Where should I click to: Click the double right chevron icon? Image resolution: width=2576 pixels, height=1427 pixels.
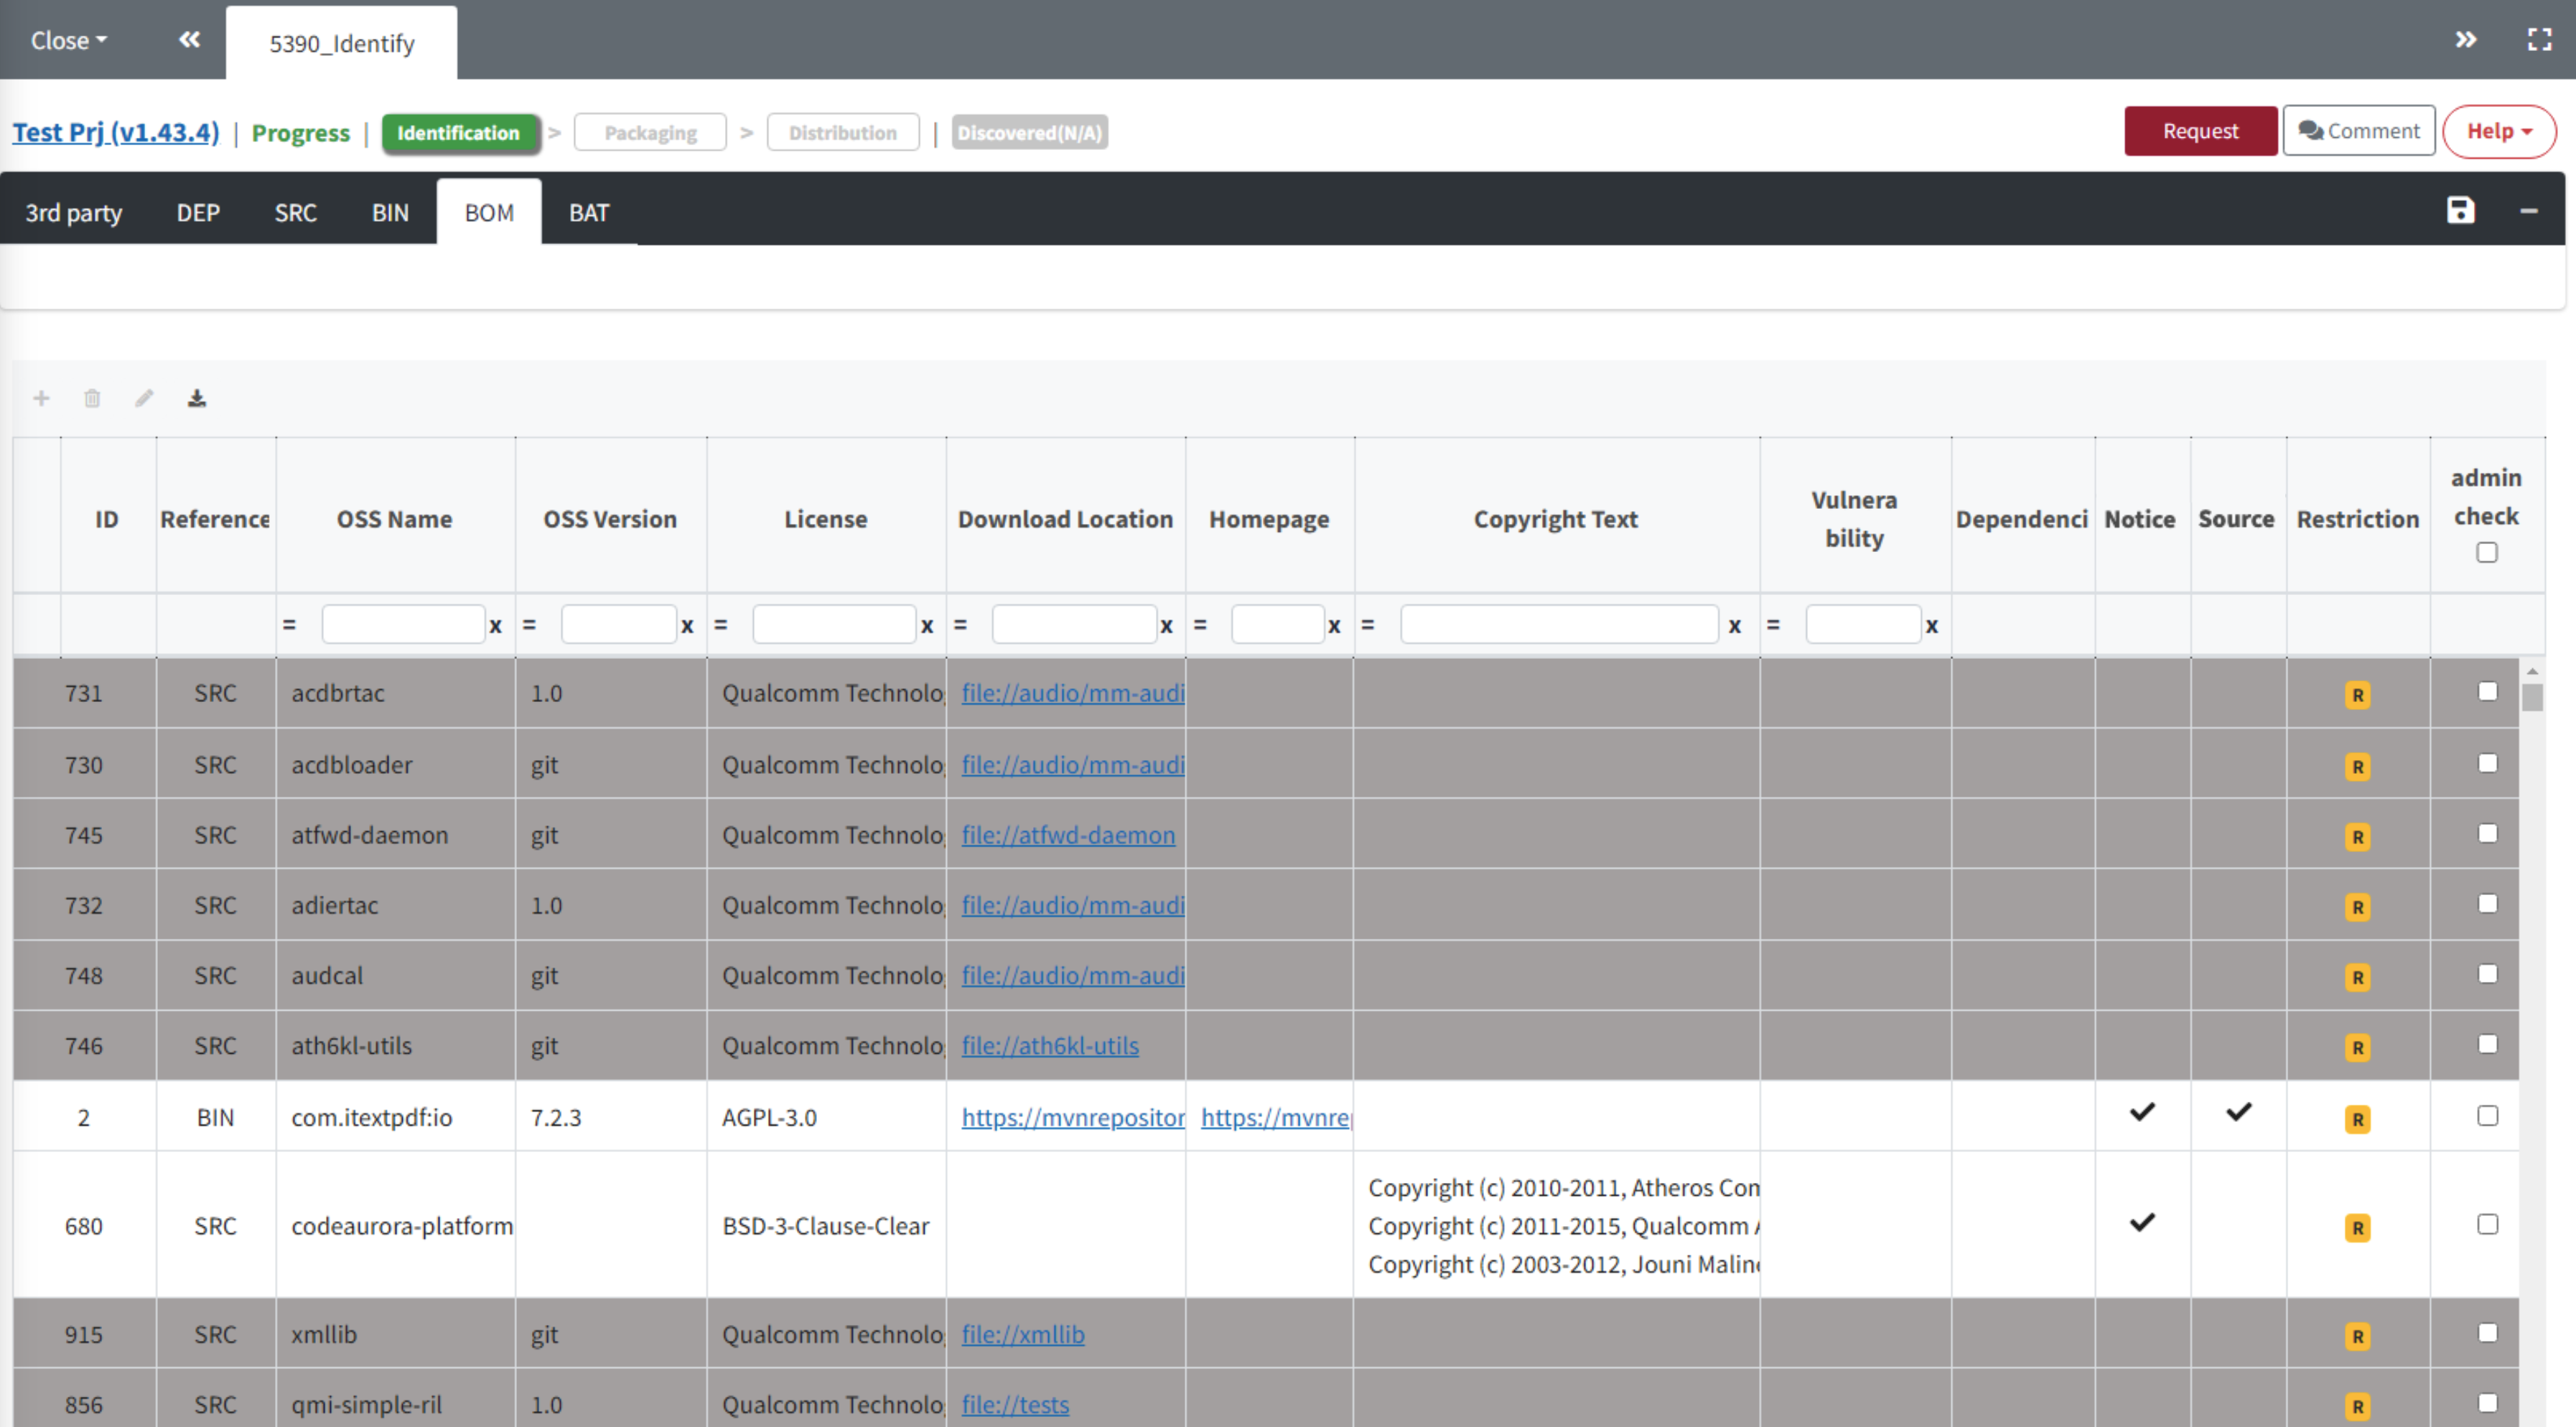click(x=2466, y=39)
